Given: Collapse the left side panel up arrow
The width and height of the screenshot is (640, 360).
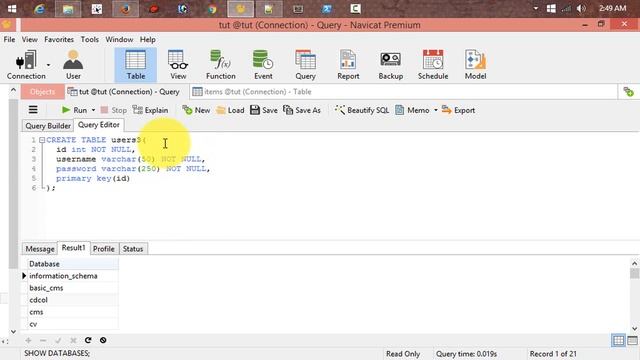Looking at the screenshot, I should coord(13,90).
